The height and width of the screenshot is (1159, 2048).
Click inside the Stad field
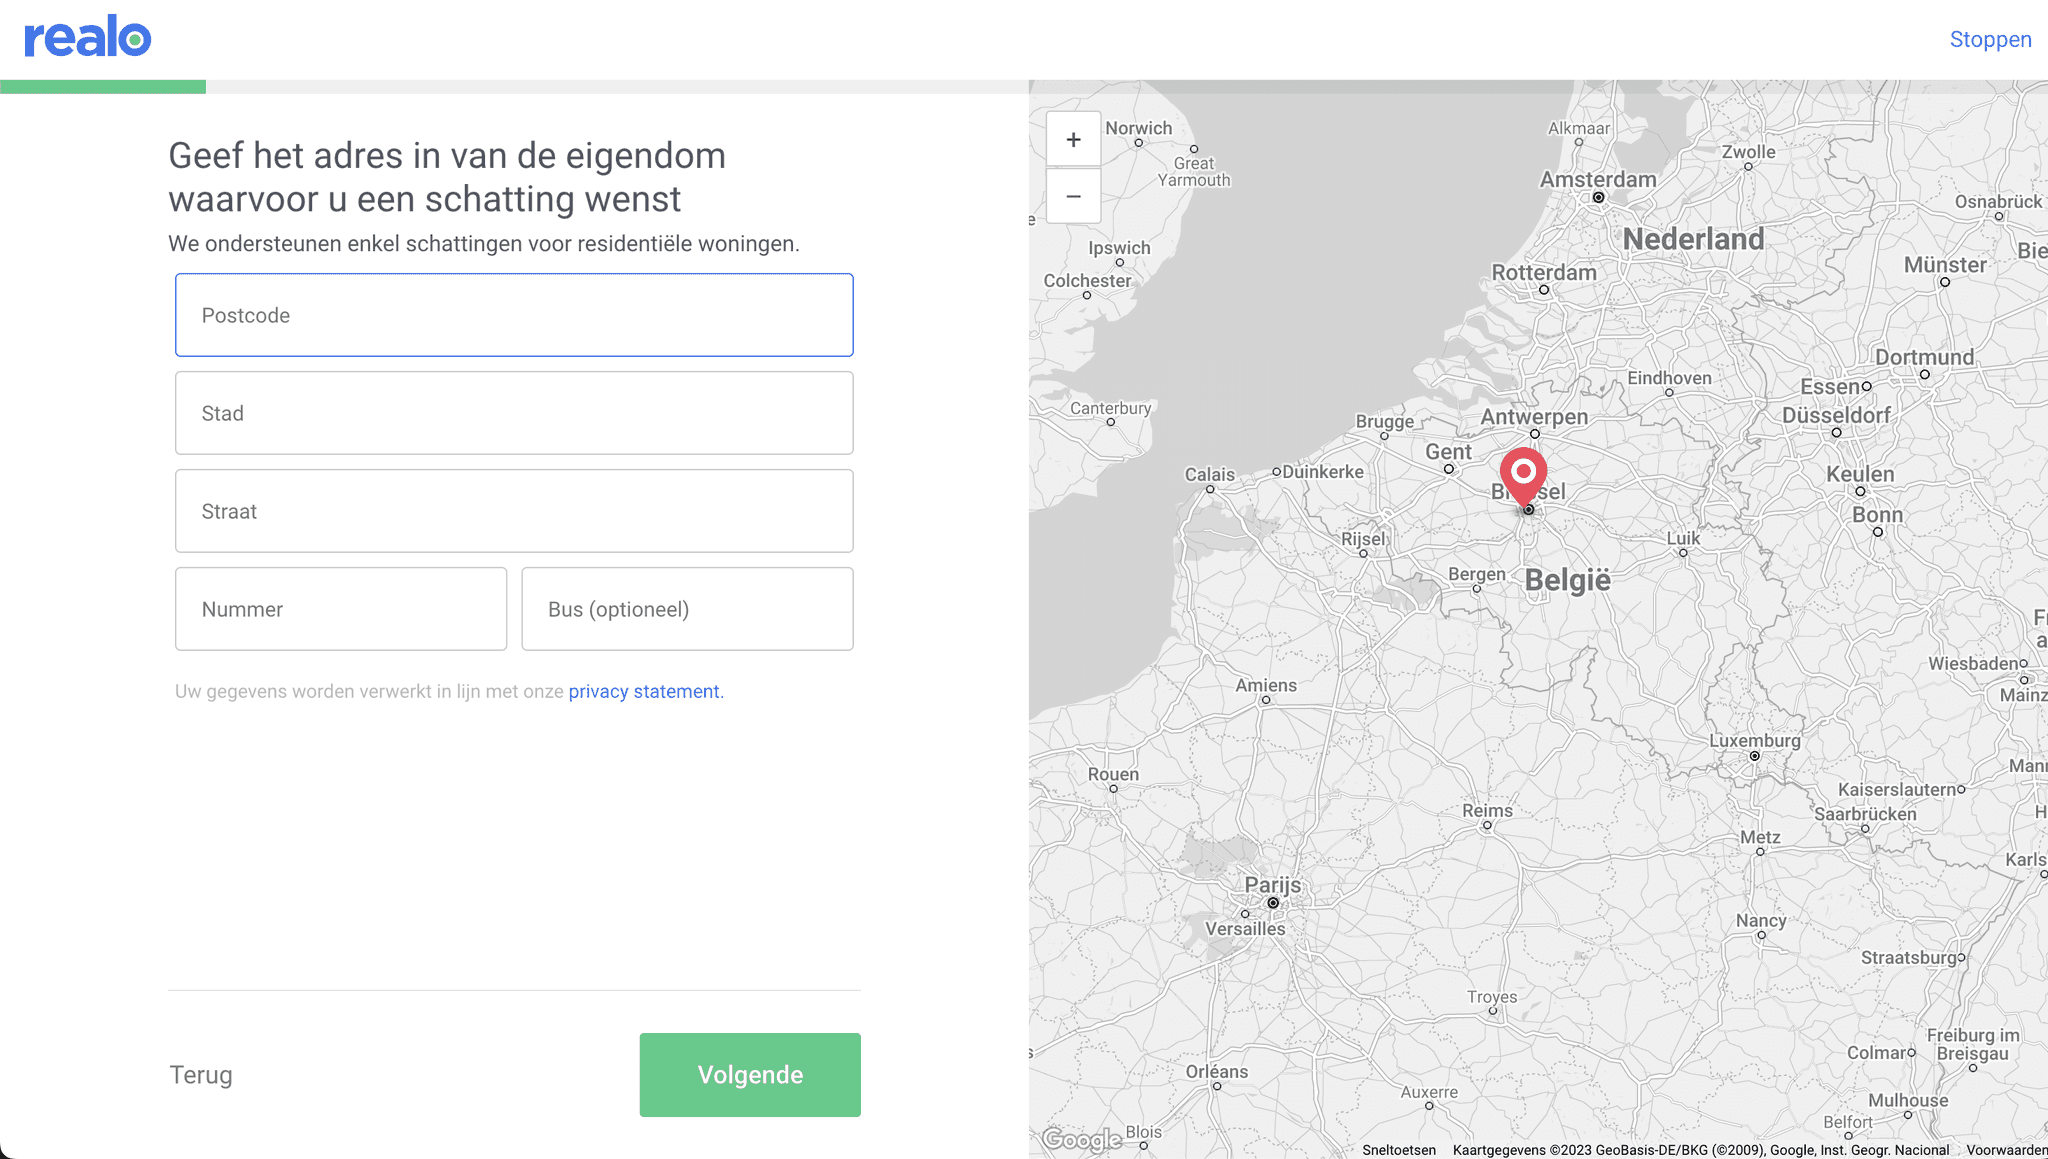[513, 412]
